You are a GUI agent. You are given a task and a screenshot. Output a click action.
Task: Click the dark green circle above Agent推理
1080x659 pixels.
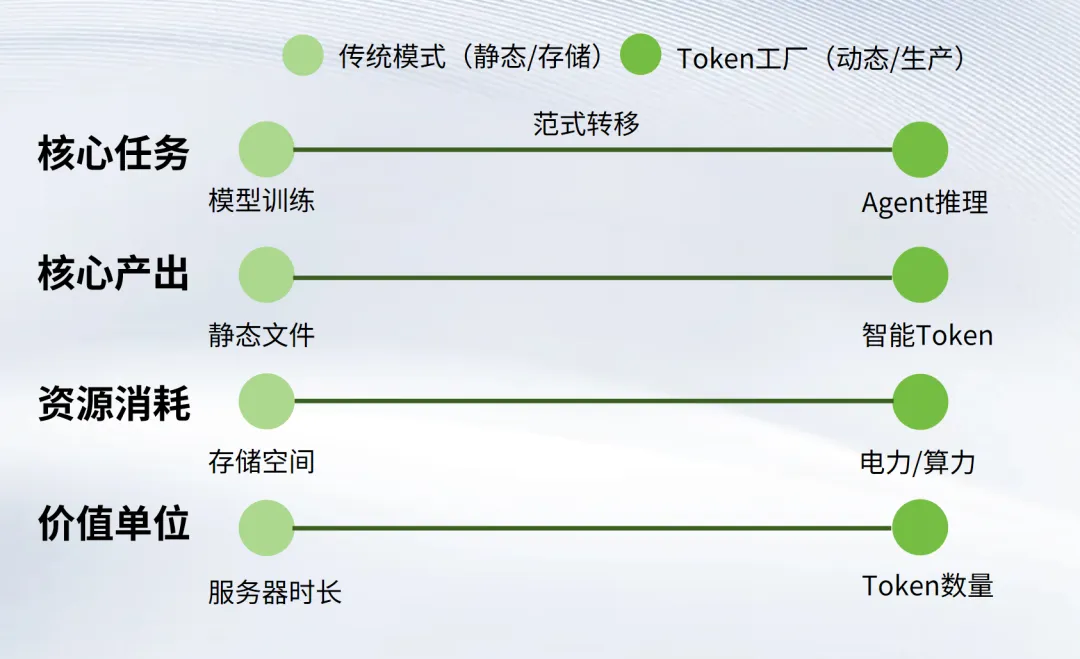[919, 150]
